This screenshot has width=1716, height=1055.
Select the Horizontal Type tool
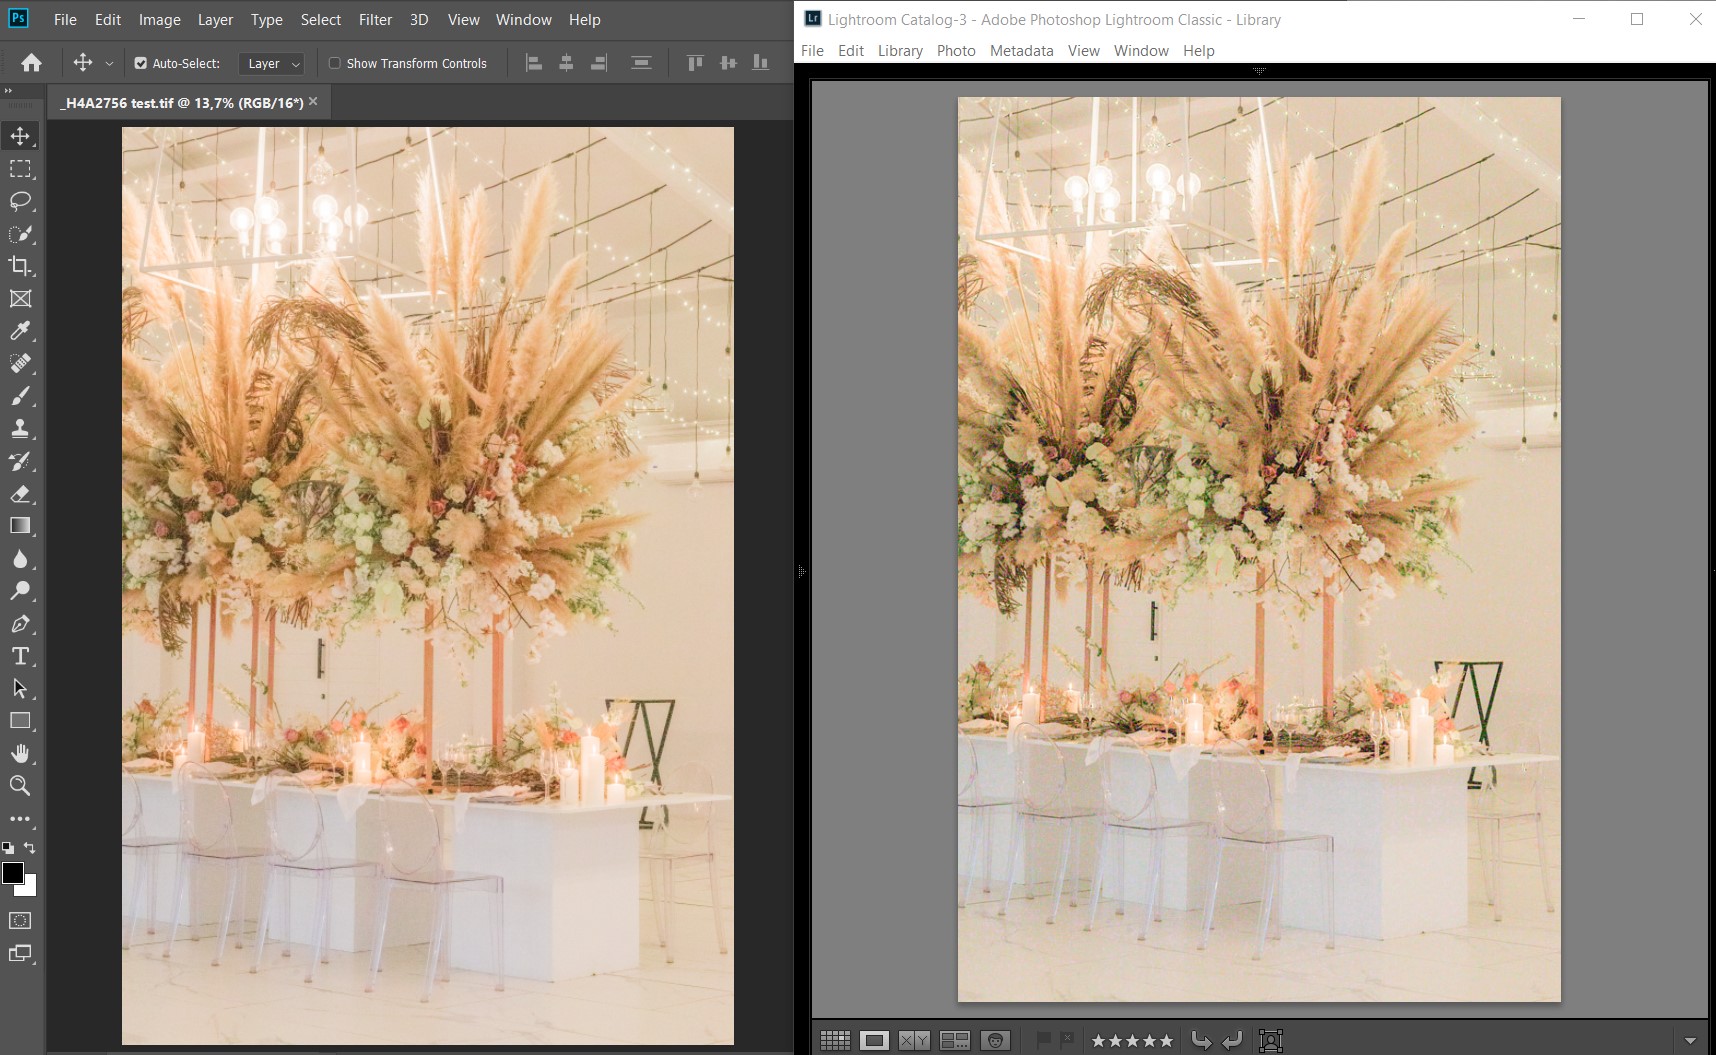20,656
